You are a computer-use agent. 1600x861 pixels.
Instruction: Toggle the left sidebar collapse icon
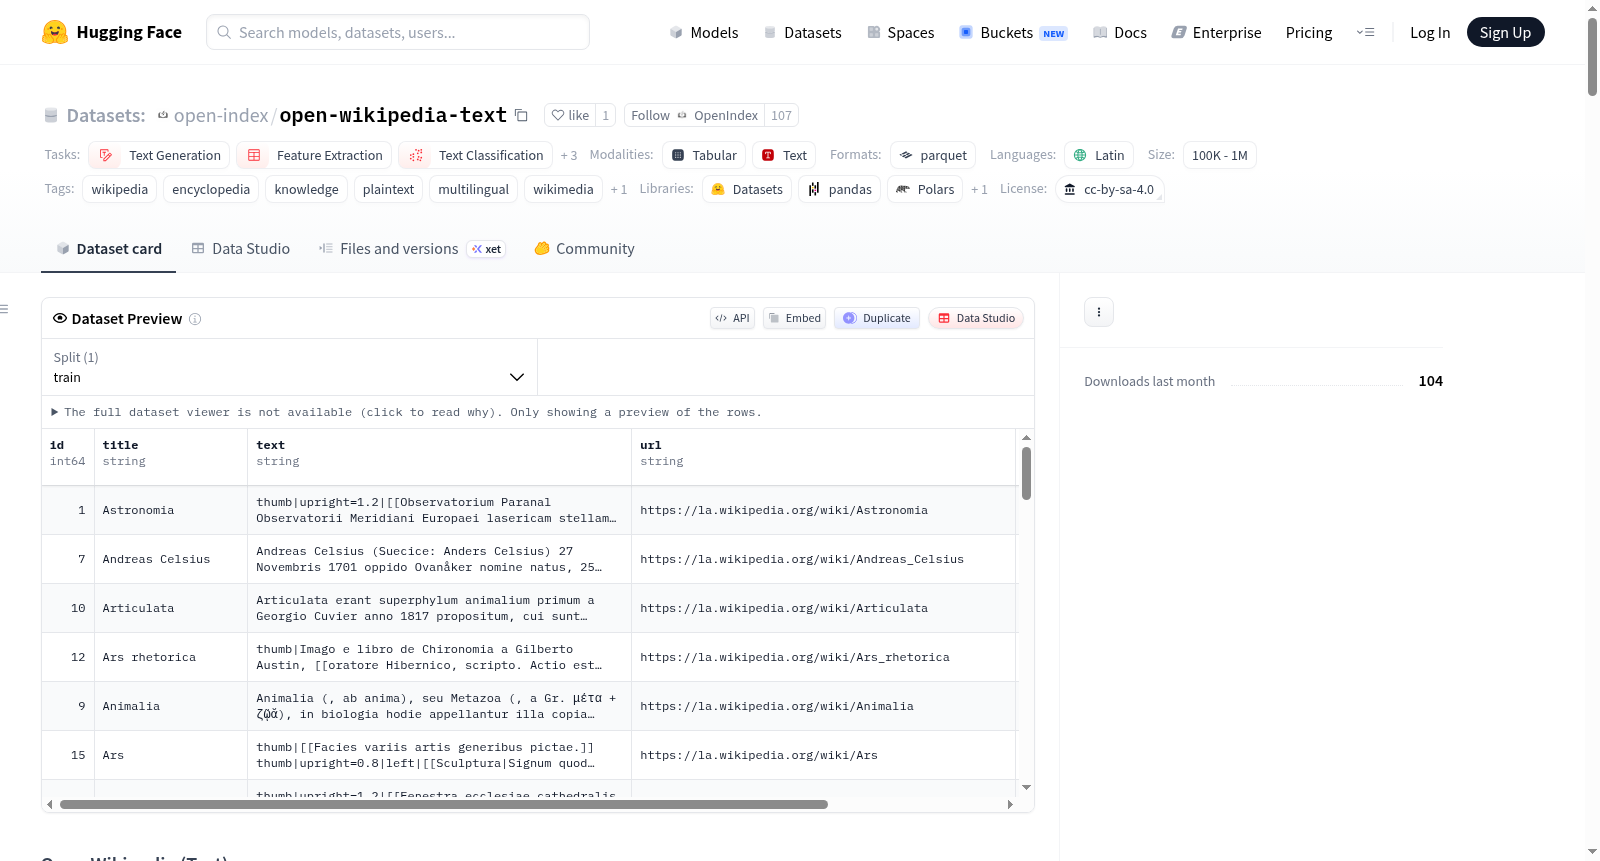click(x=4, y=309)
